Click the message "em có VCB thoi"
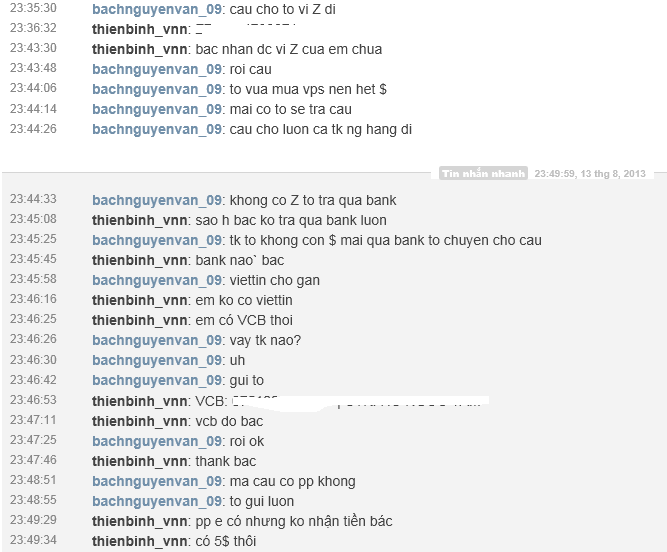667x552 pixels. 244,320
